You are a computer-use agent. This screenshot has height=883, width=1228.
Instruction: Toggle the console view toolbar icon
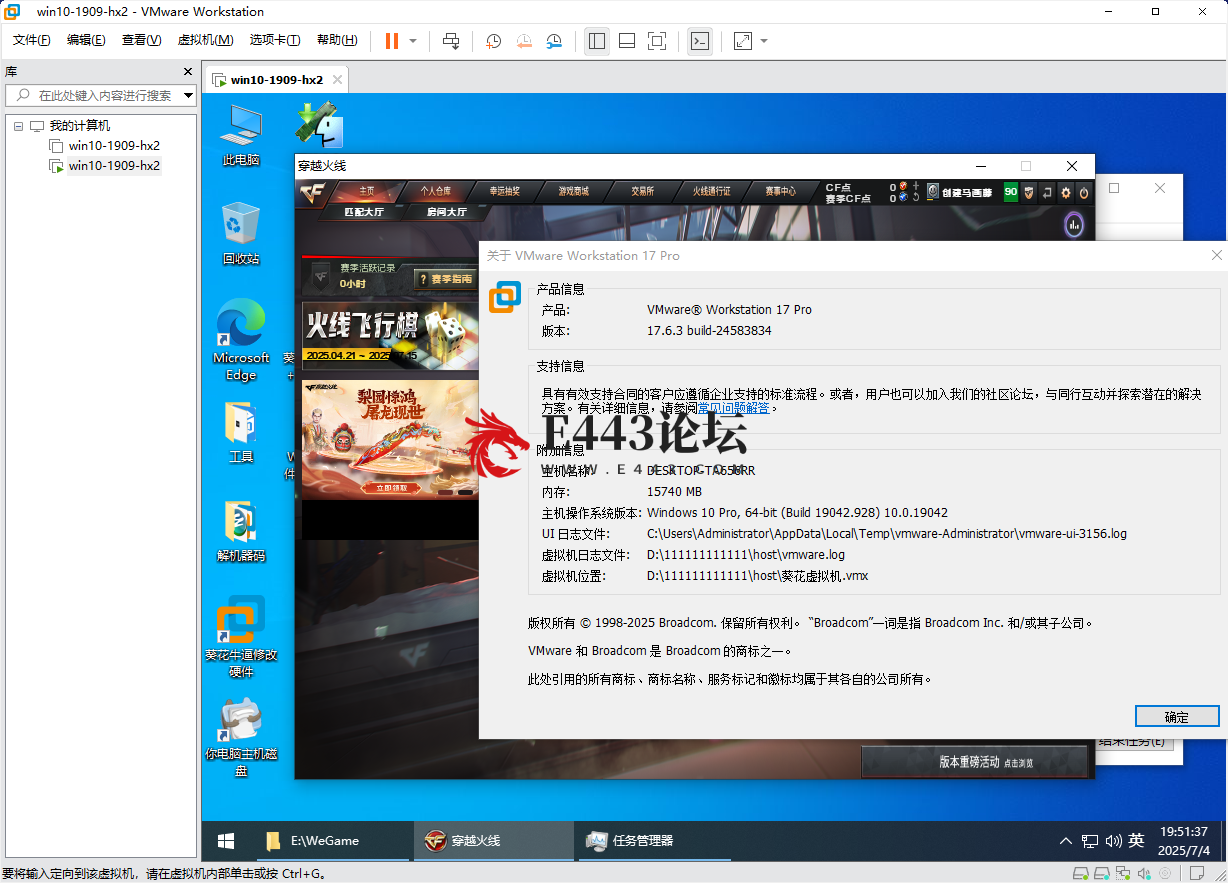pos(700,41)
